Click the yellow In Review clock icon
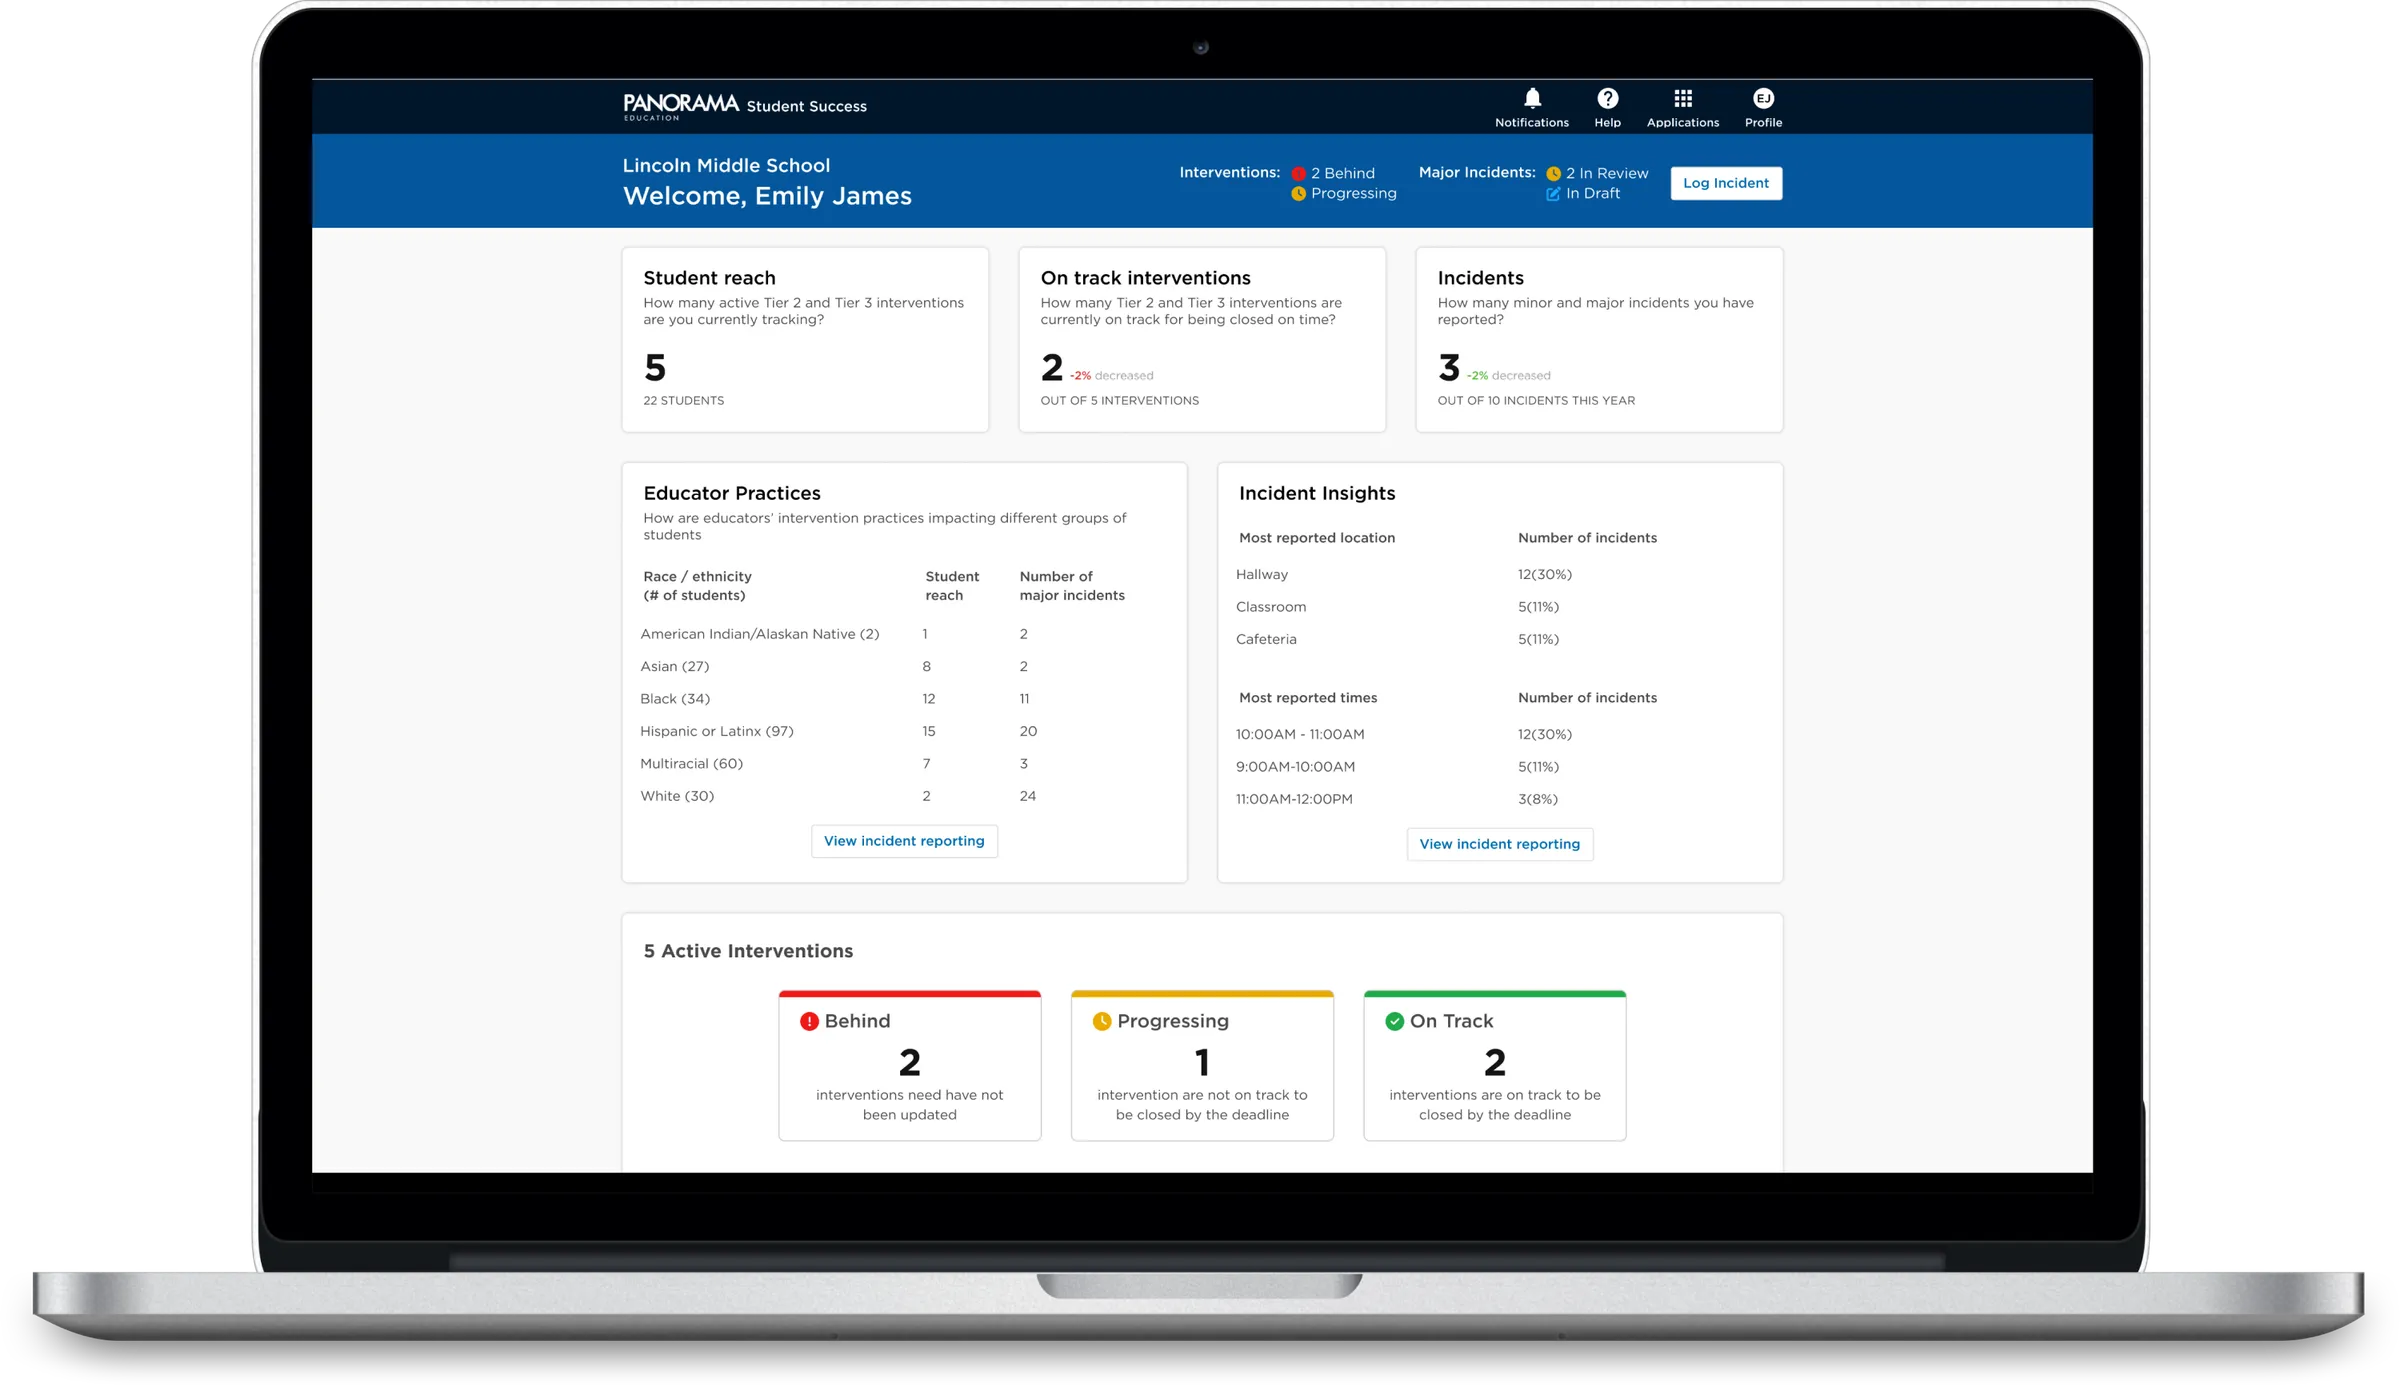Screen dimensions: 2400x1386 click(x=1553, y=174)
